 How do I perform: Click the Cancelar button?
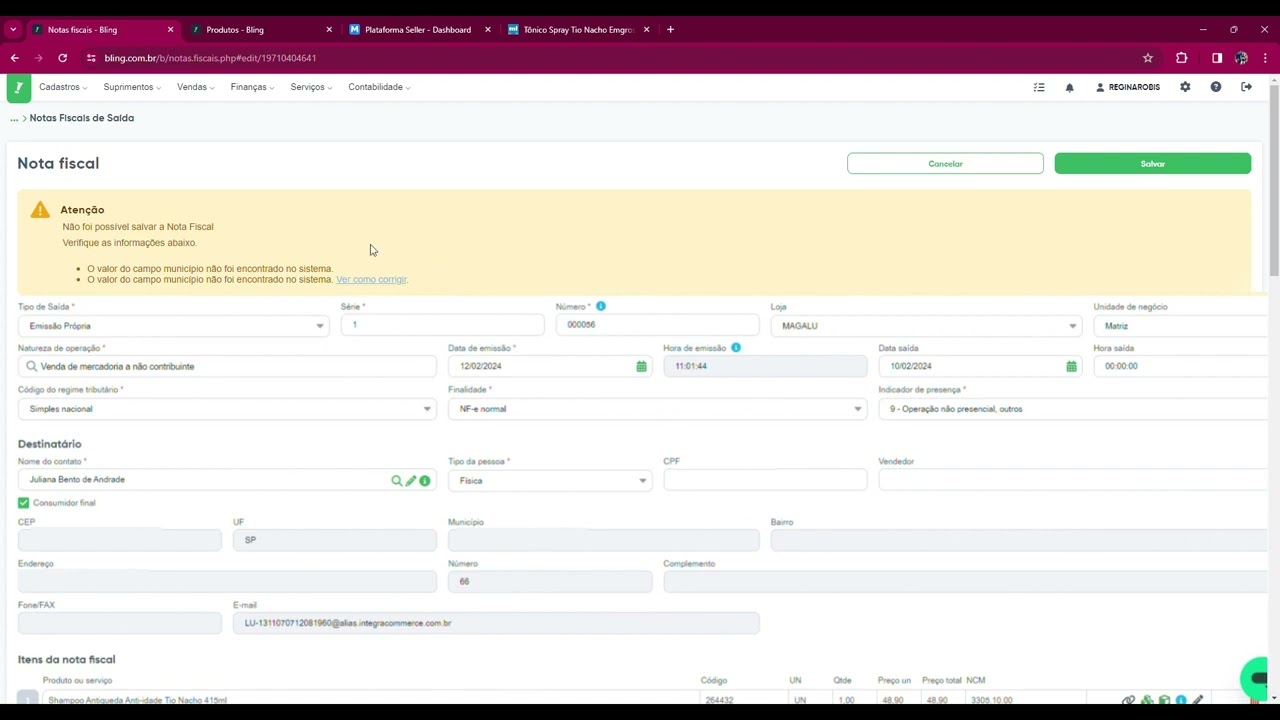pyautogui.click(x=945, y=164)
